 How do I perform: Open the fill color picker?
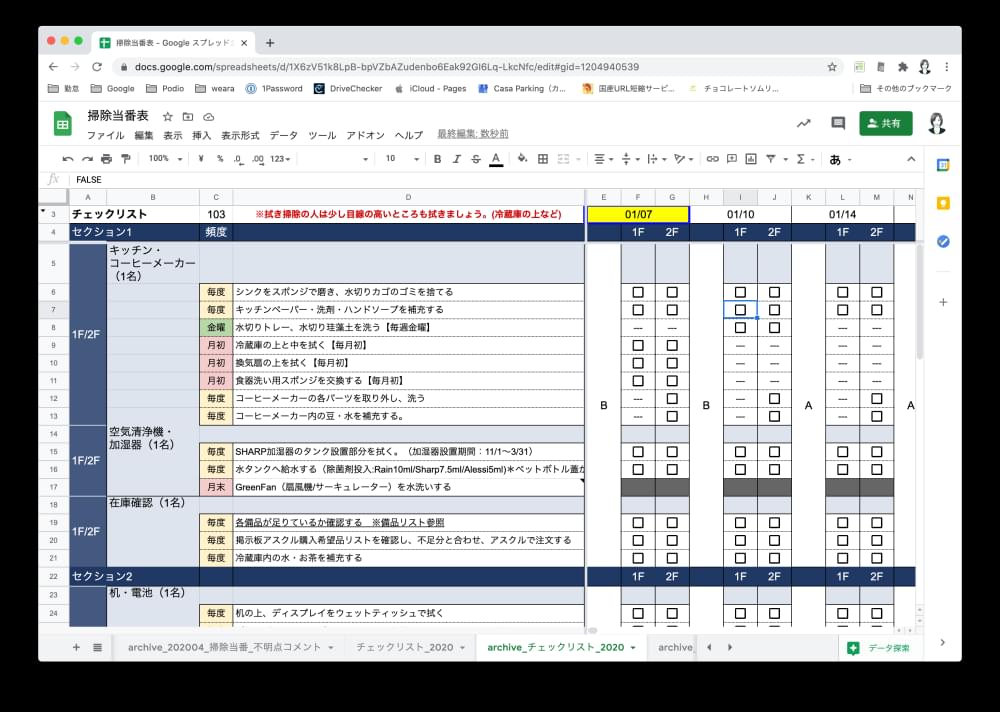click(521, 159)
